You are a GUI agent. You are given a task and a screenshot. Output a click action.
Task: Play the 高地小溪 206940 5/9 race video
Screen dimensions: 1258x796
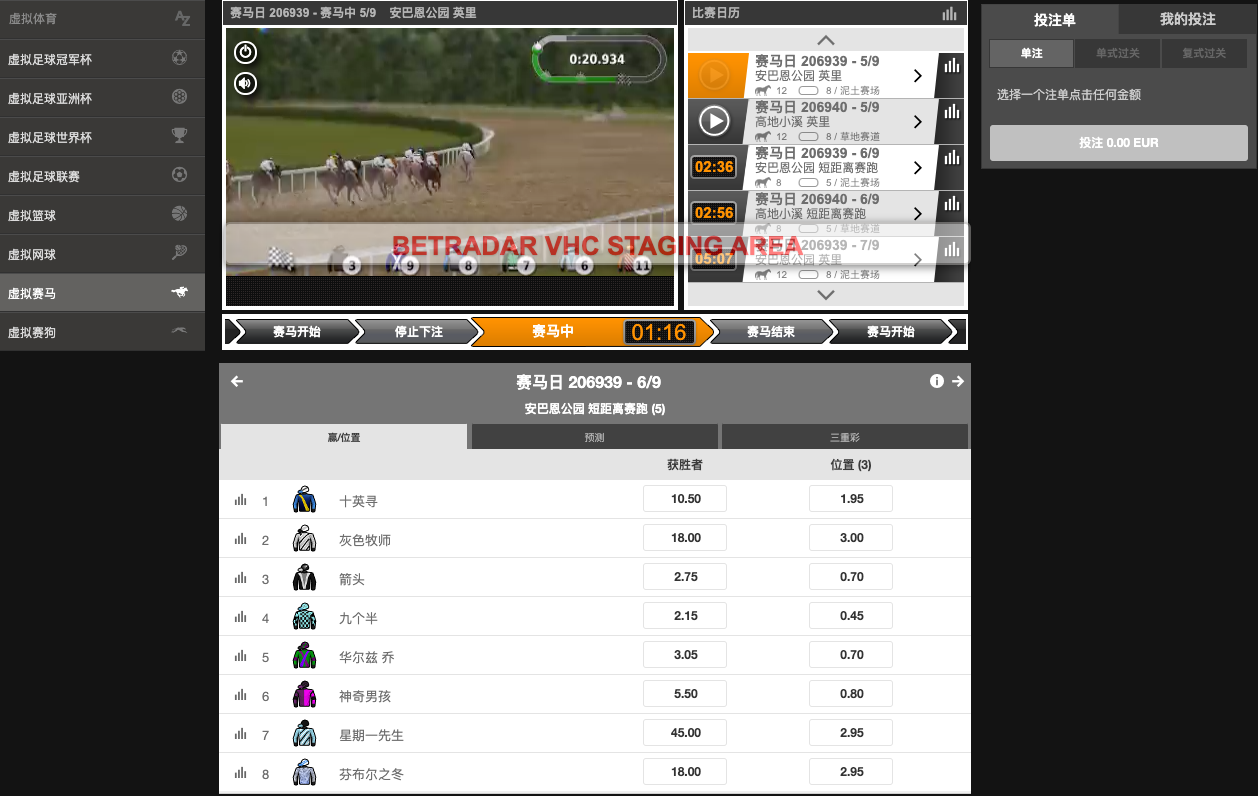coord(713,122)
